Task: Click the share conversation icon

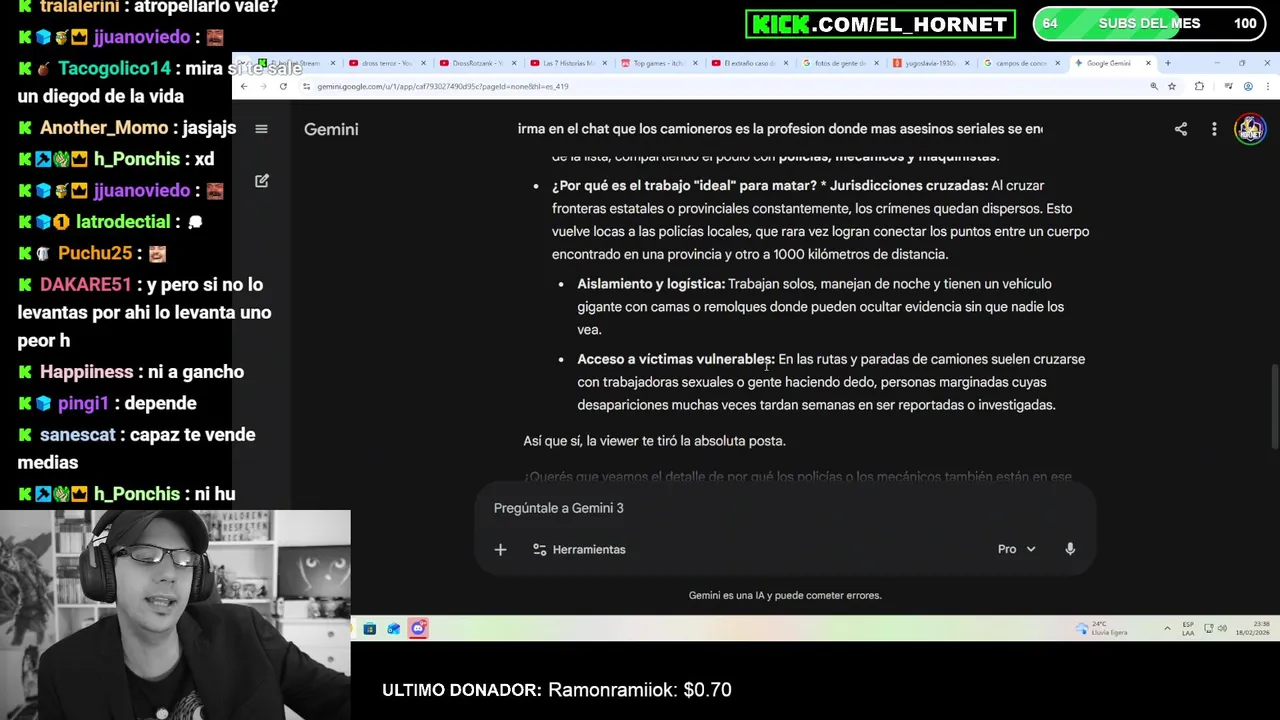Action: [x=1180, y=129]
